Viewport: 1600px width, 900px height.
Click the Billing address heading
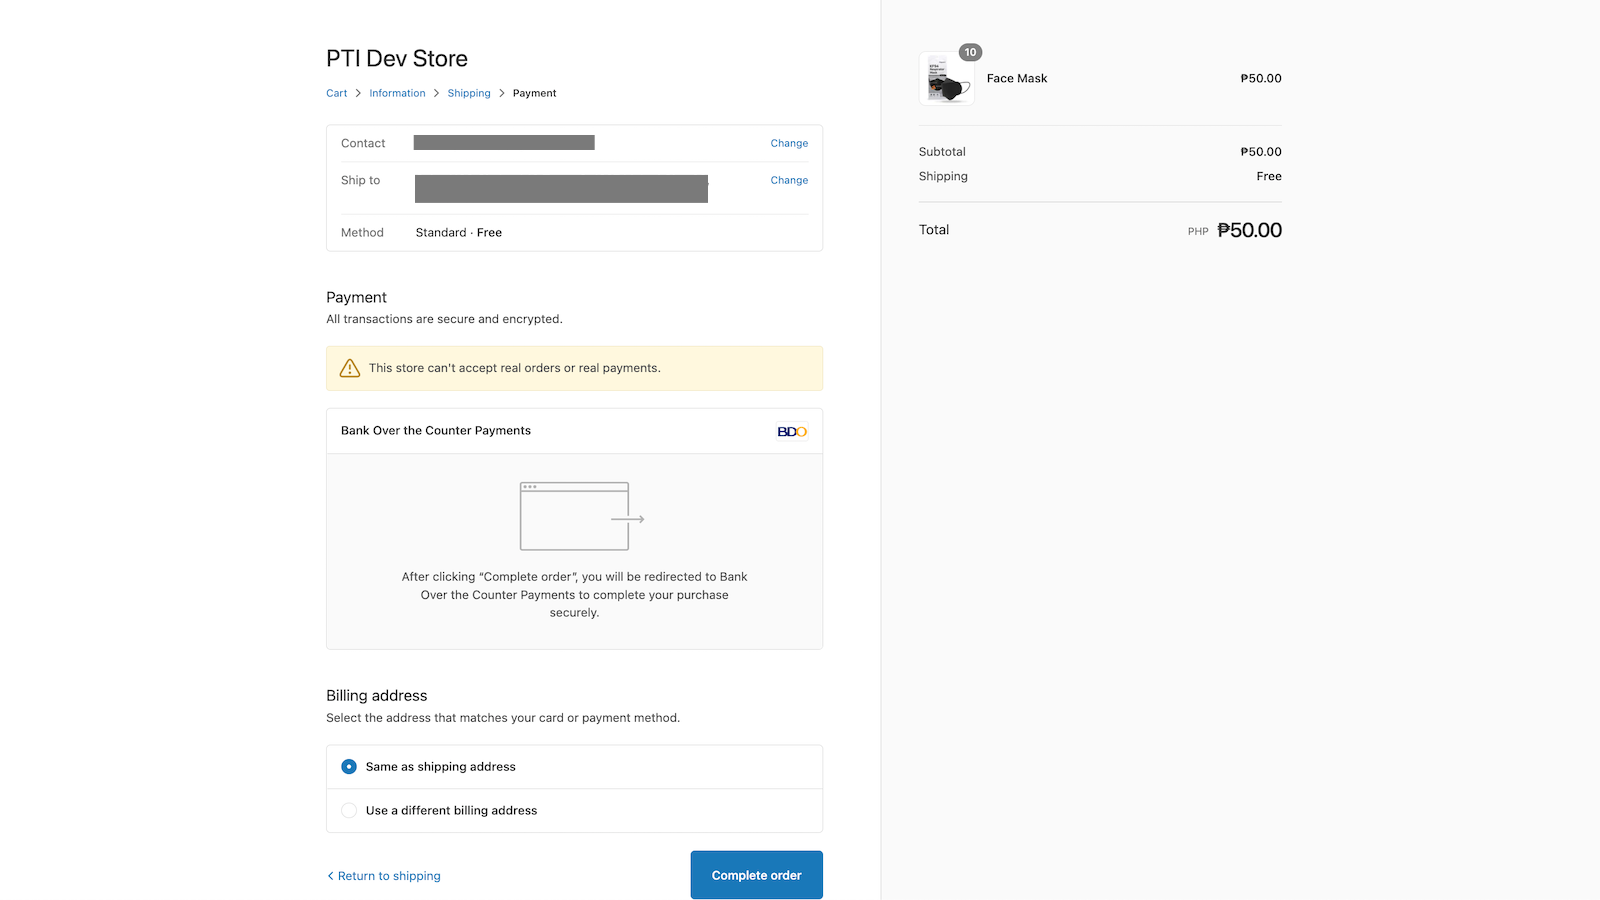(376, 696)
